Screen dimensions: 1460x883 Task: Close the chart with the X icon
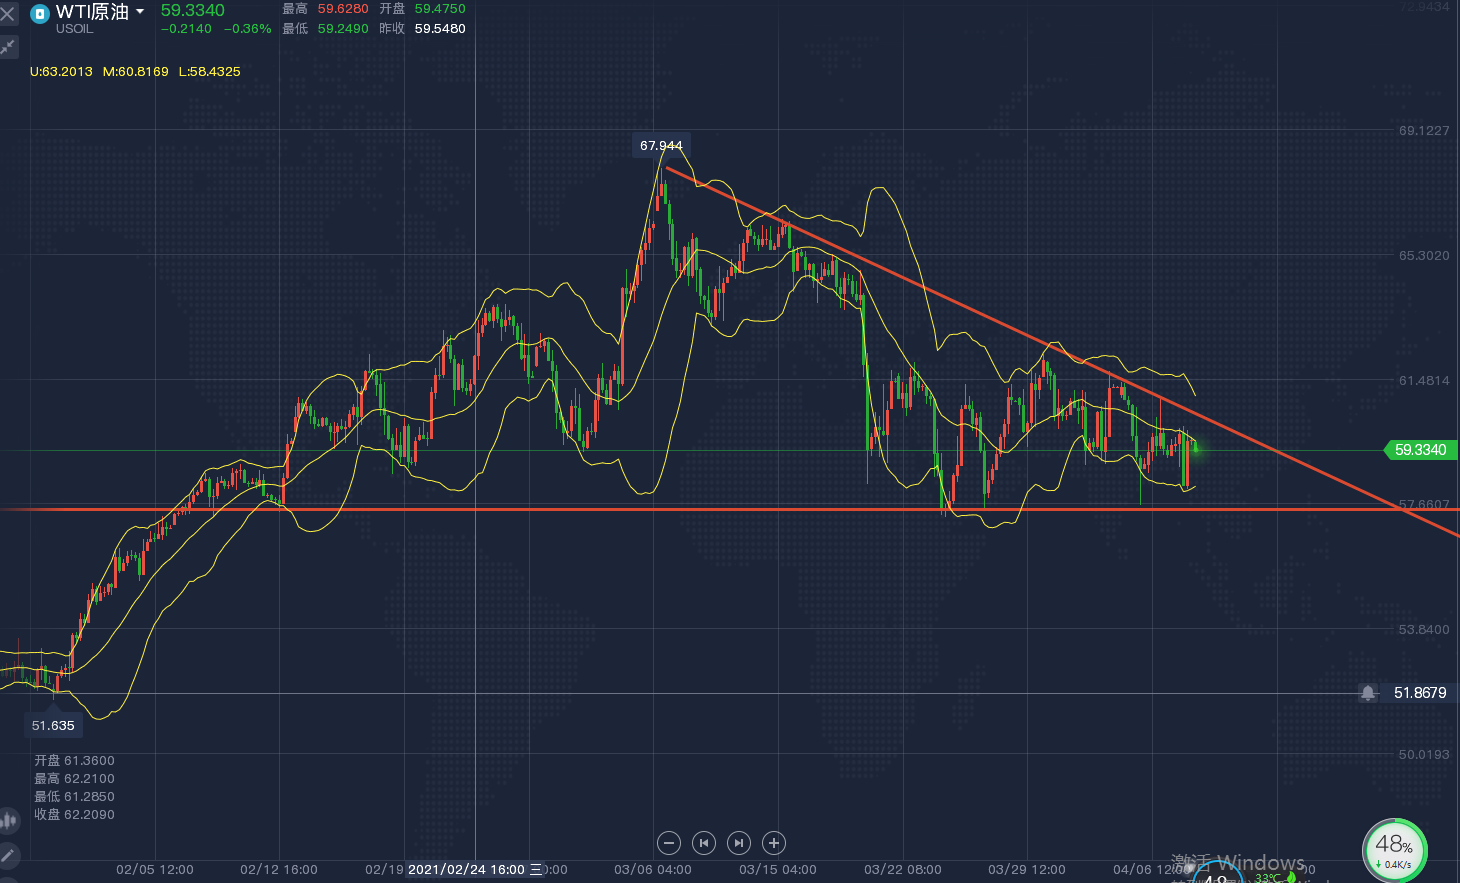click(x=8, y=14)
